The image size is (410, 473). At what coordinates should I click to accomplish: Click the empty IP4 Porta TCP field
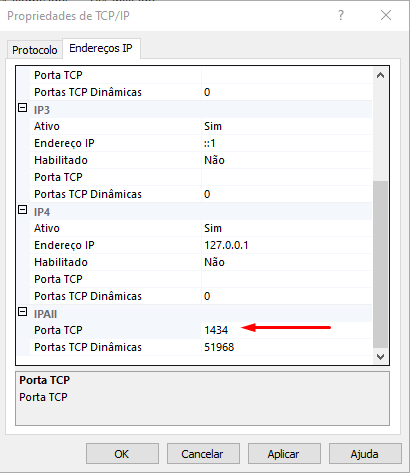click(x=287, y=279)
